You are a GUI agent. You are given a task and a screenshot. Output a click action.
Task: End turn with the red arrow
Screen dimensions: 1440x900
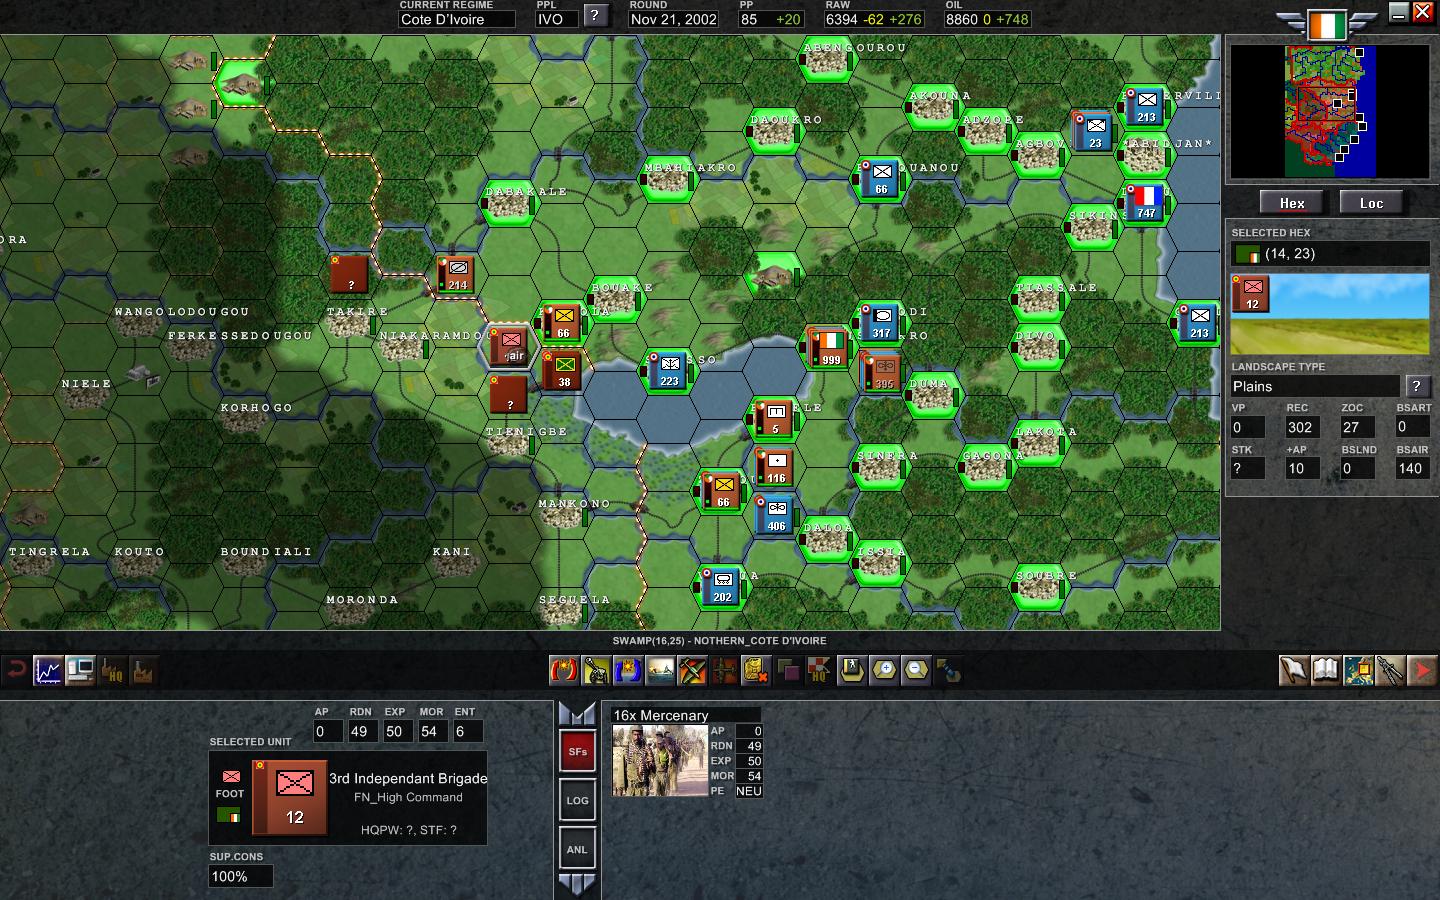point(1422,670)
